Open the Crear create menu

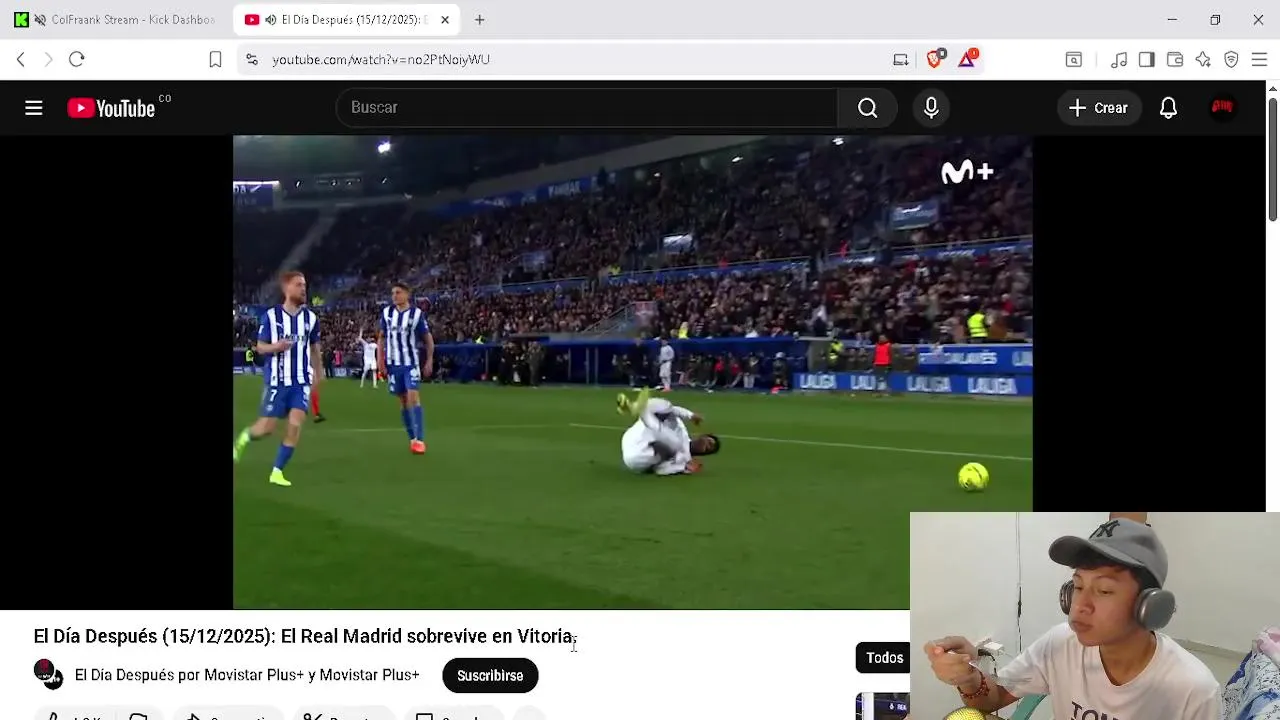point(1098,108)
